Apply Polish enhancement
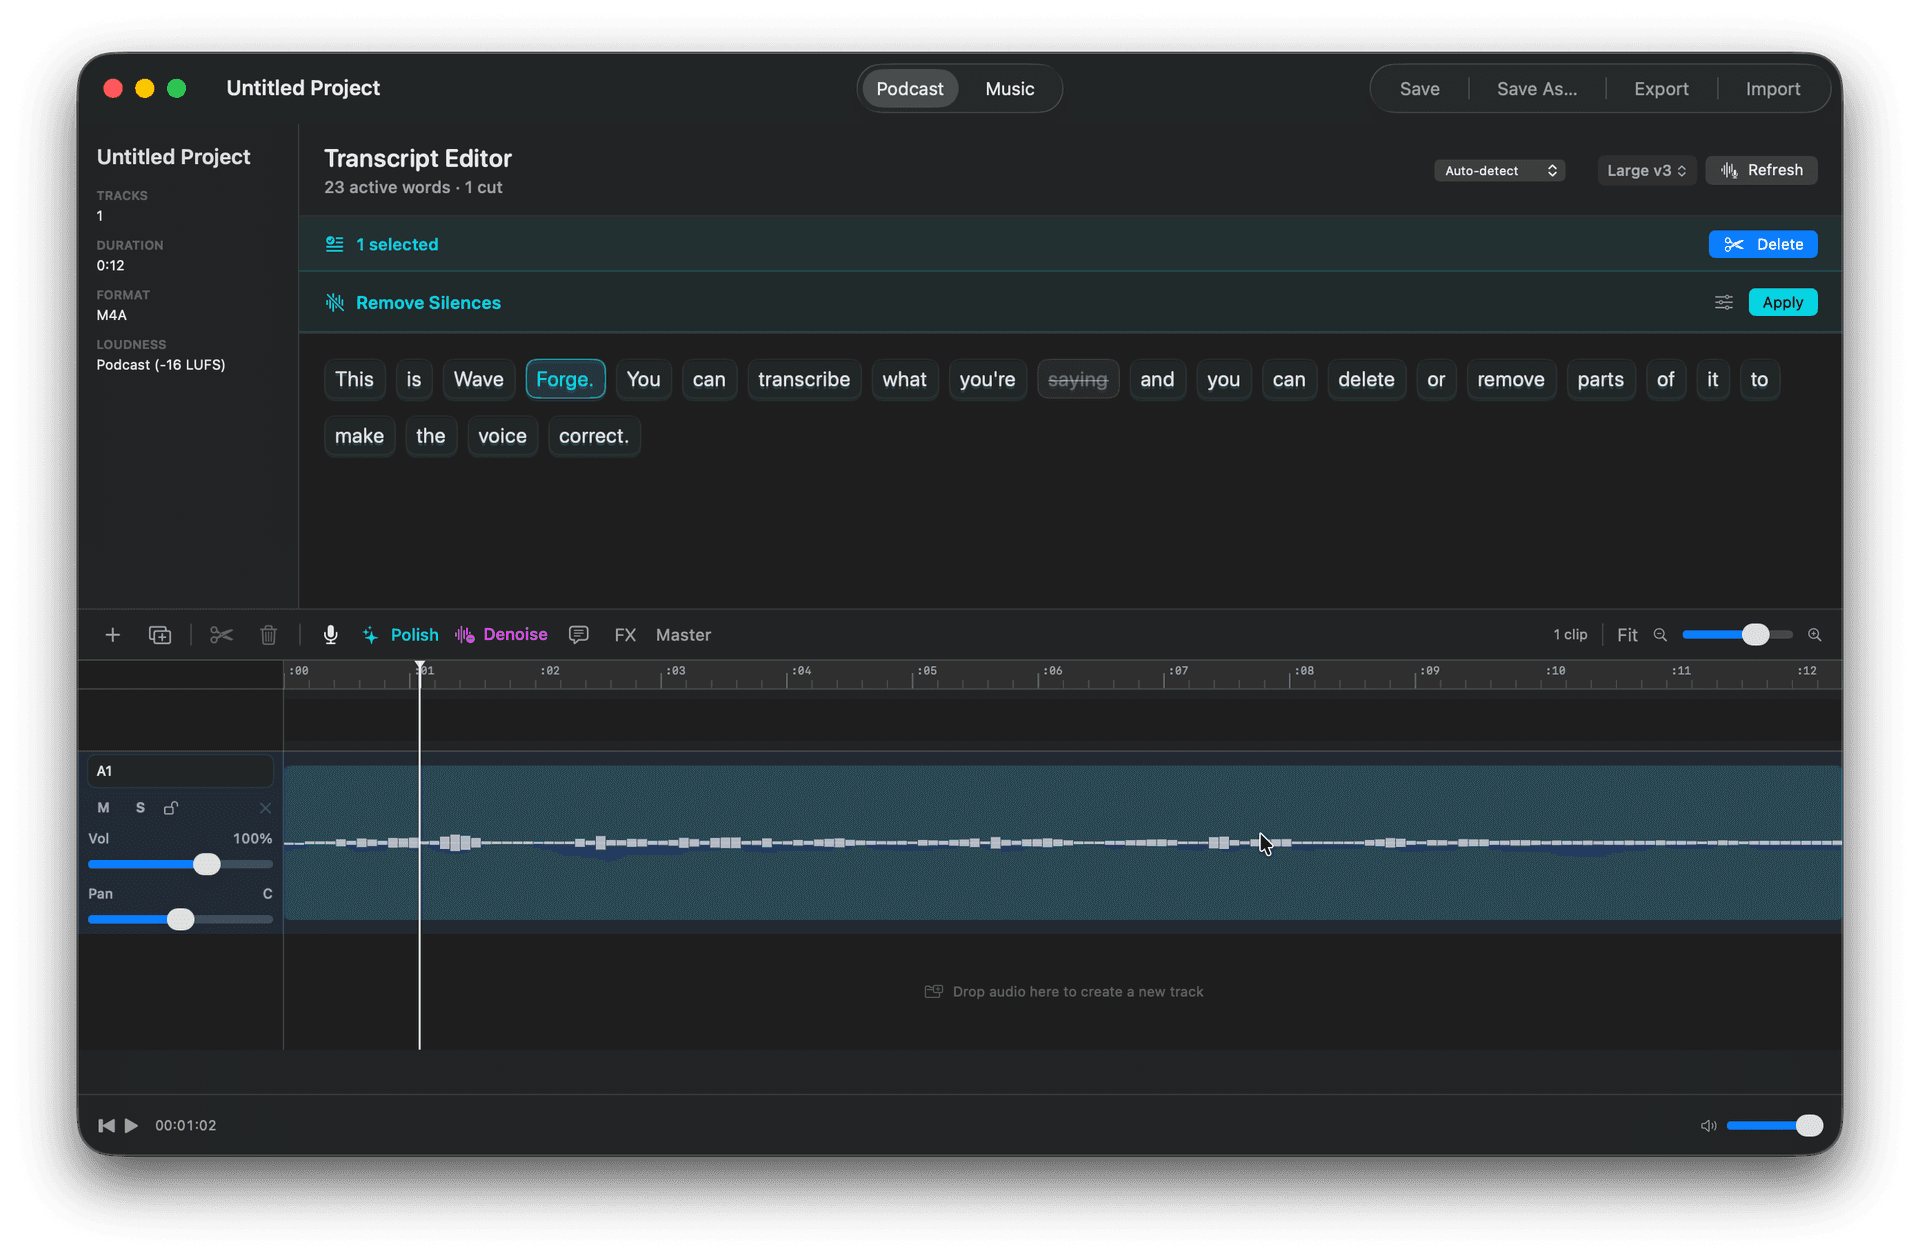This screenshot has height=1258, width=1920. (x=400, y=635)
